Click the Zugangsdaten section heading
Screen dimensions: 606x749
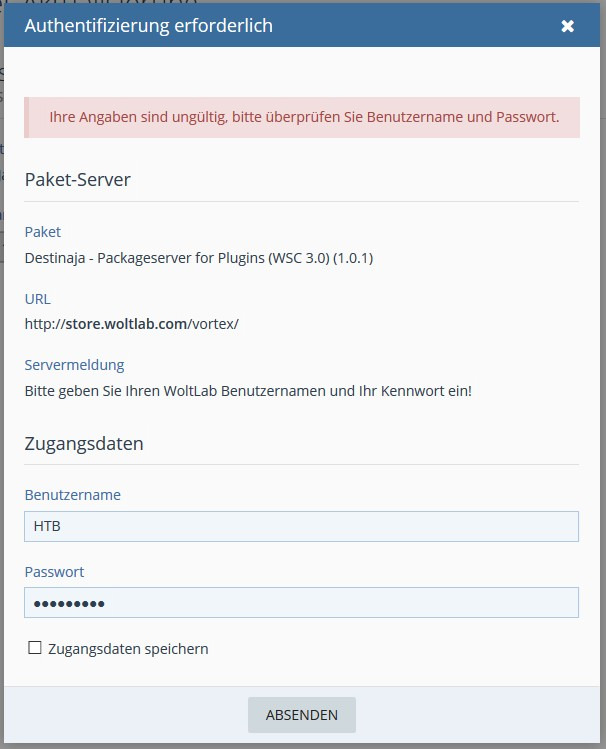[x=83, y=443]
